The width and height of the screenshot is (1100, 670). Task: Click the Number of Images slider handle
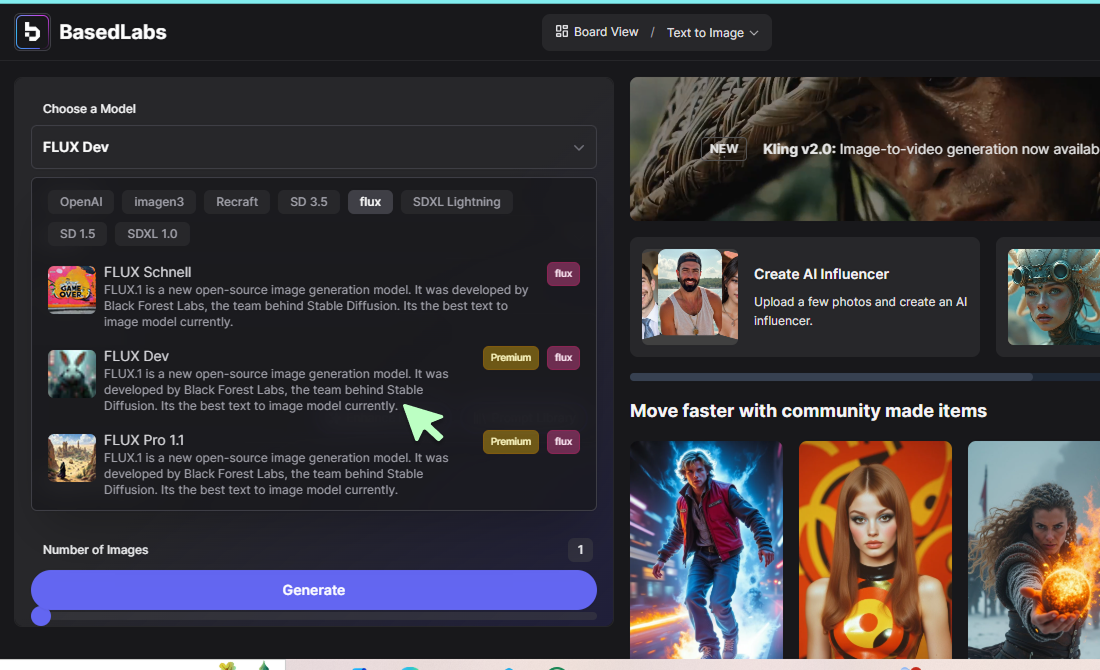(x=41, y=616)
